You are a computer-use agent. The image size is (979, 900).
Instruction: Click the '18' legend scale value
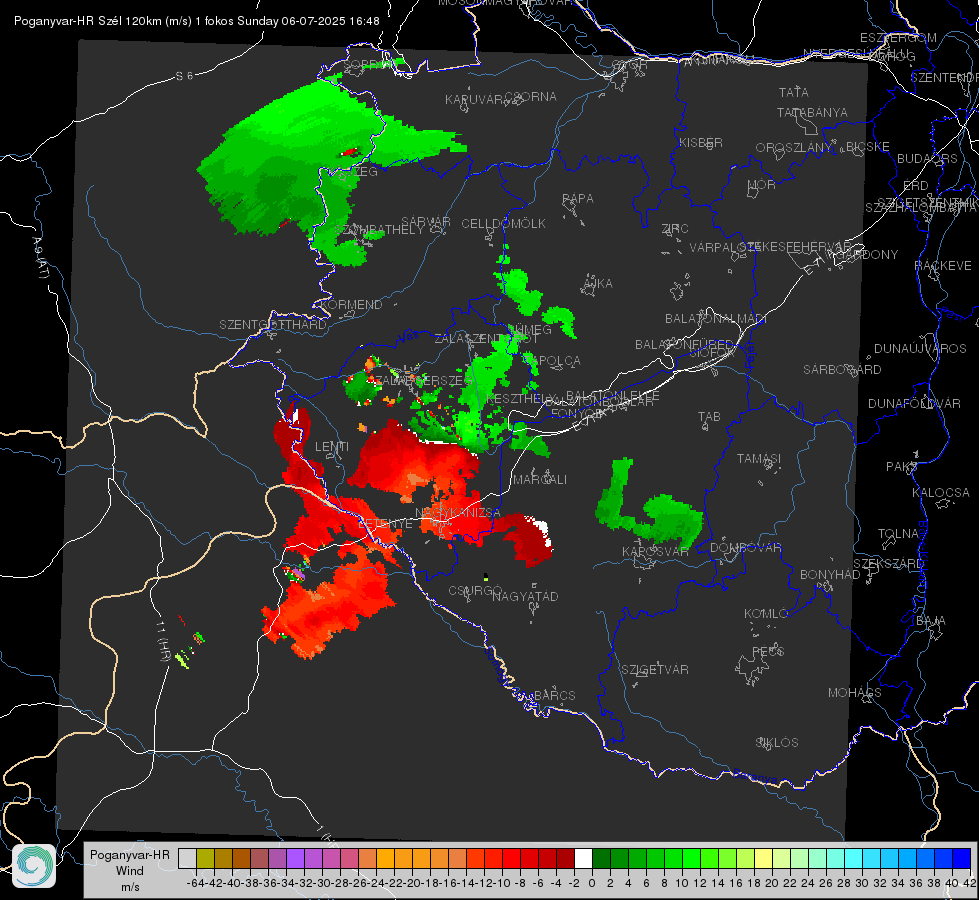tap(754, 883)
